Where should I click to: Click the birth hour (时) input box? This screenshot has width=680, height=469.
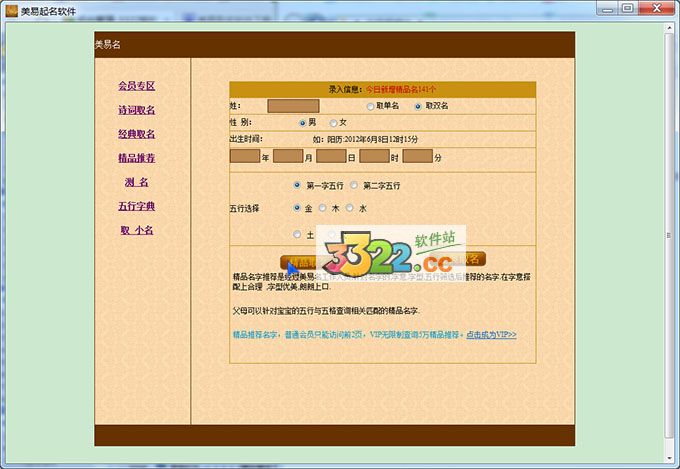[x=374, y=156]
